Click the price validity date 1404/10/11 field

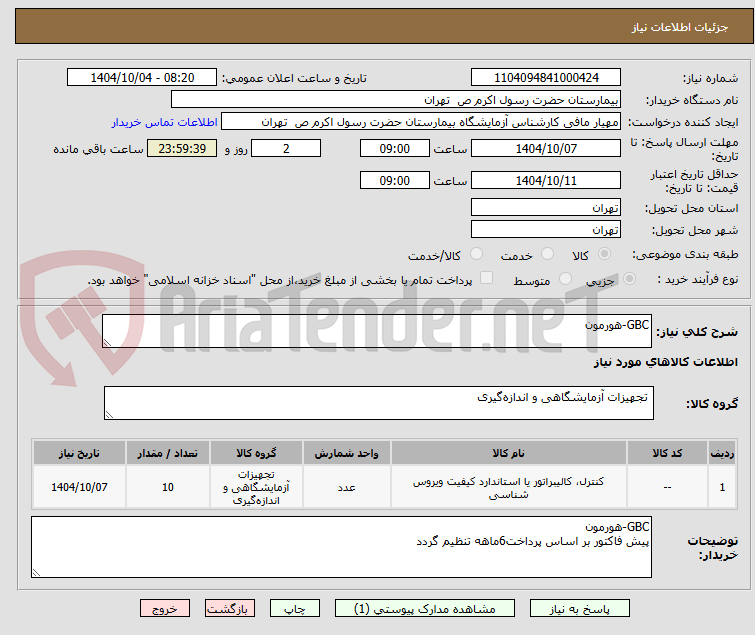coord(546,181)
